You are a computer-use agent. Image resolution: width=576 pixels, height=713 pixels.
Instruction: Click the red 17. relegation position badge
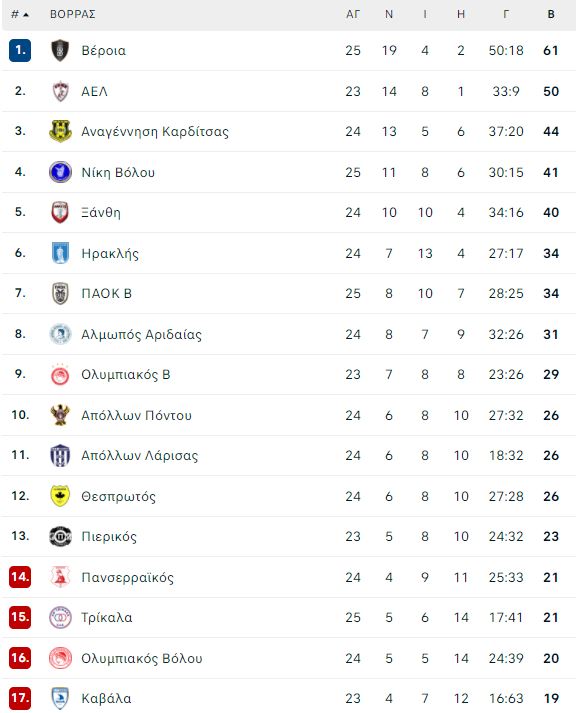point(20,698)
